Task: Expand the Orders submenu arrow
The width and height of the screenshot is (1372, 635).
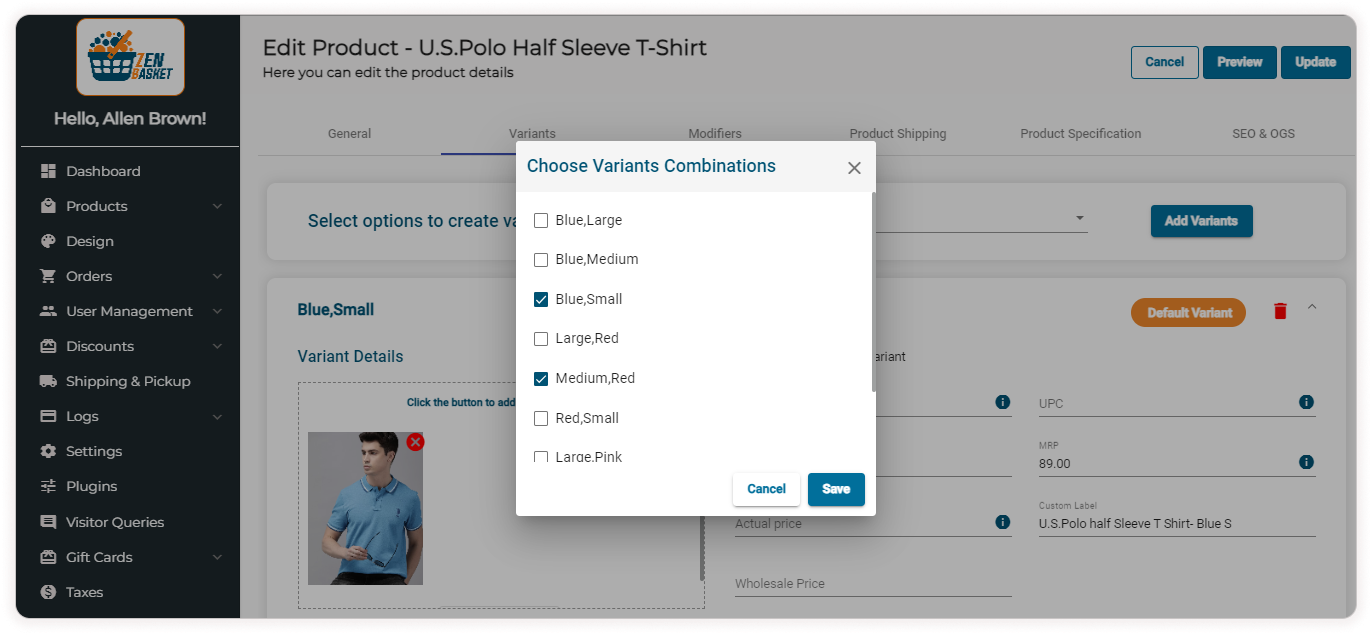Action: click(217, 276)
